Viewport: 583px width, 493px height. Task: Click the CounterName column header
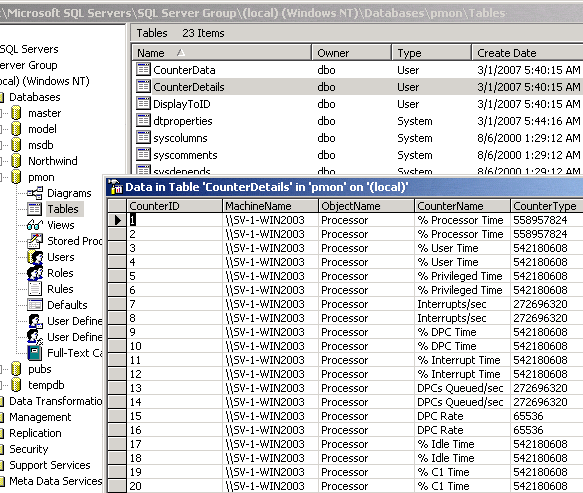point(462,206)
